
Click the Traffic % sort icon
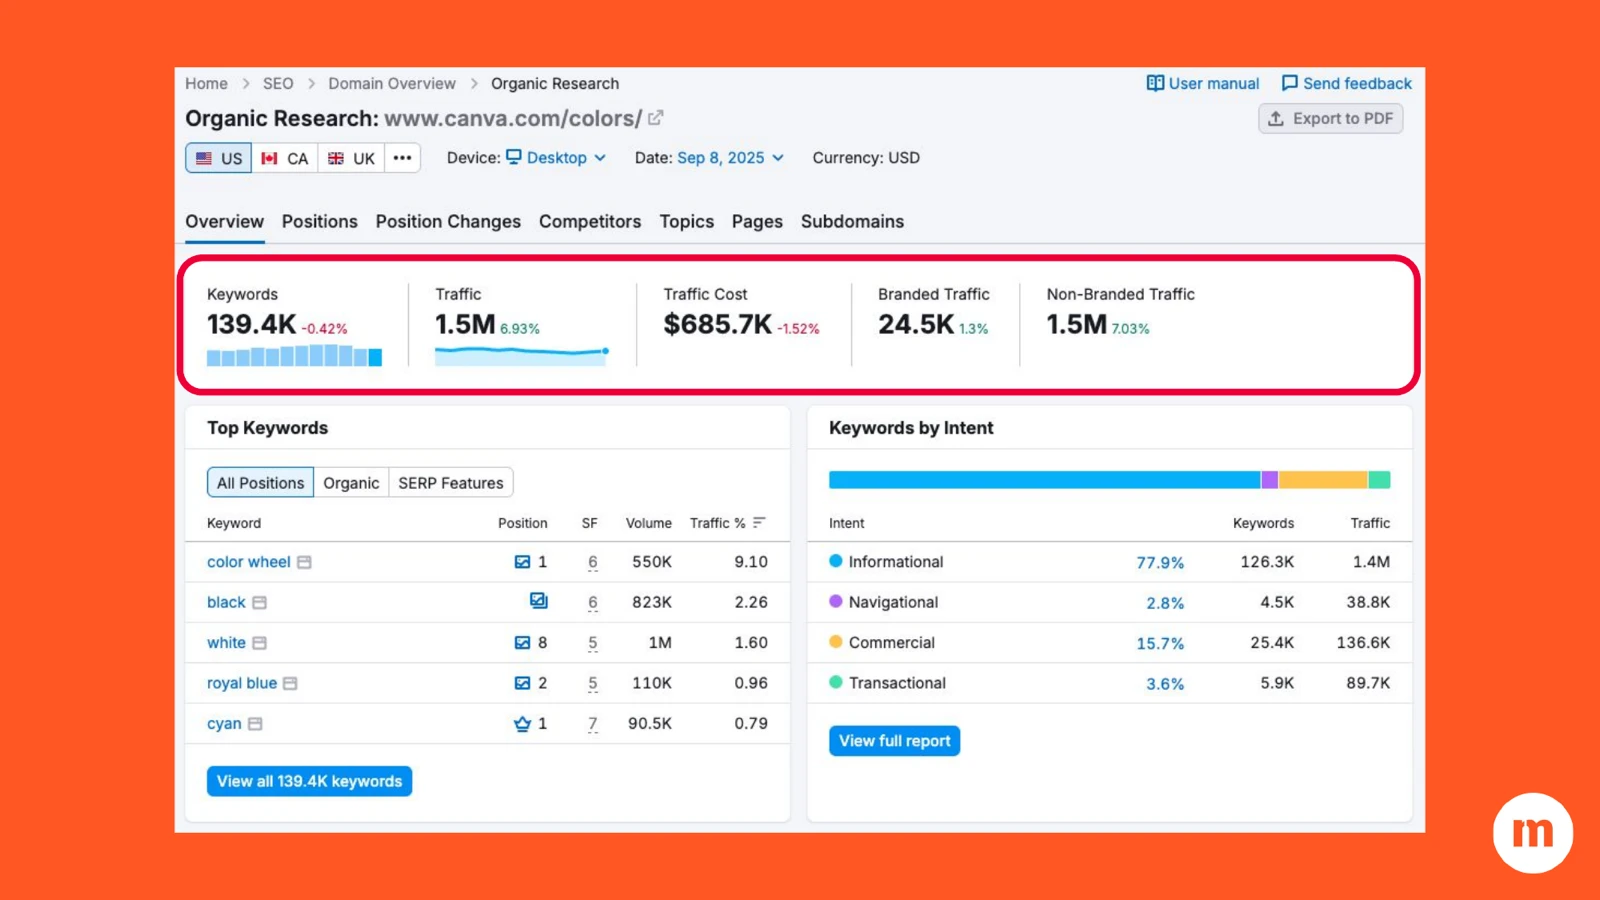click(759, 522)
